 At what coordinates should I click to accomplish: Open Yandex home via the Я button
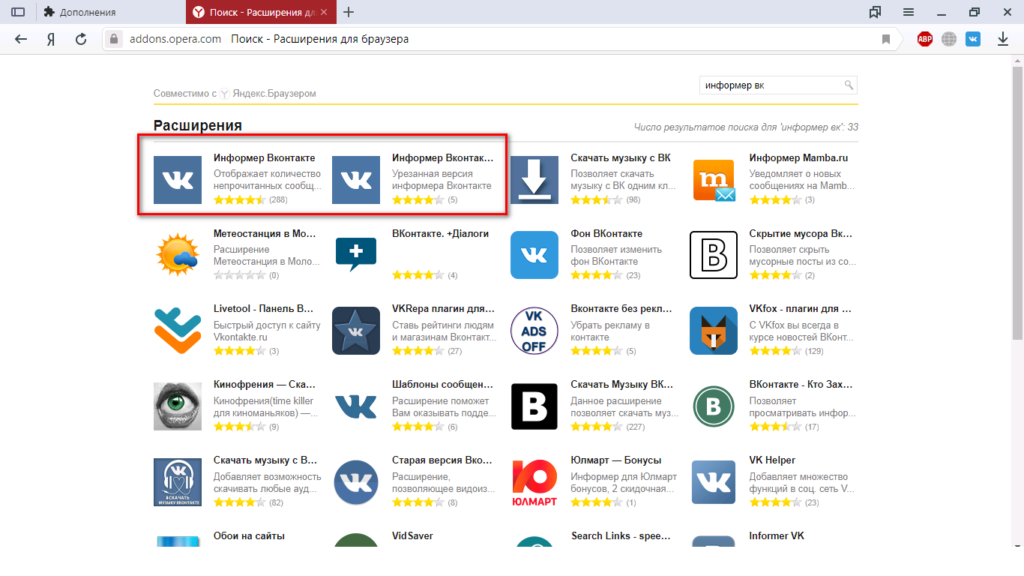click(51, 39)
